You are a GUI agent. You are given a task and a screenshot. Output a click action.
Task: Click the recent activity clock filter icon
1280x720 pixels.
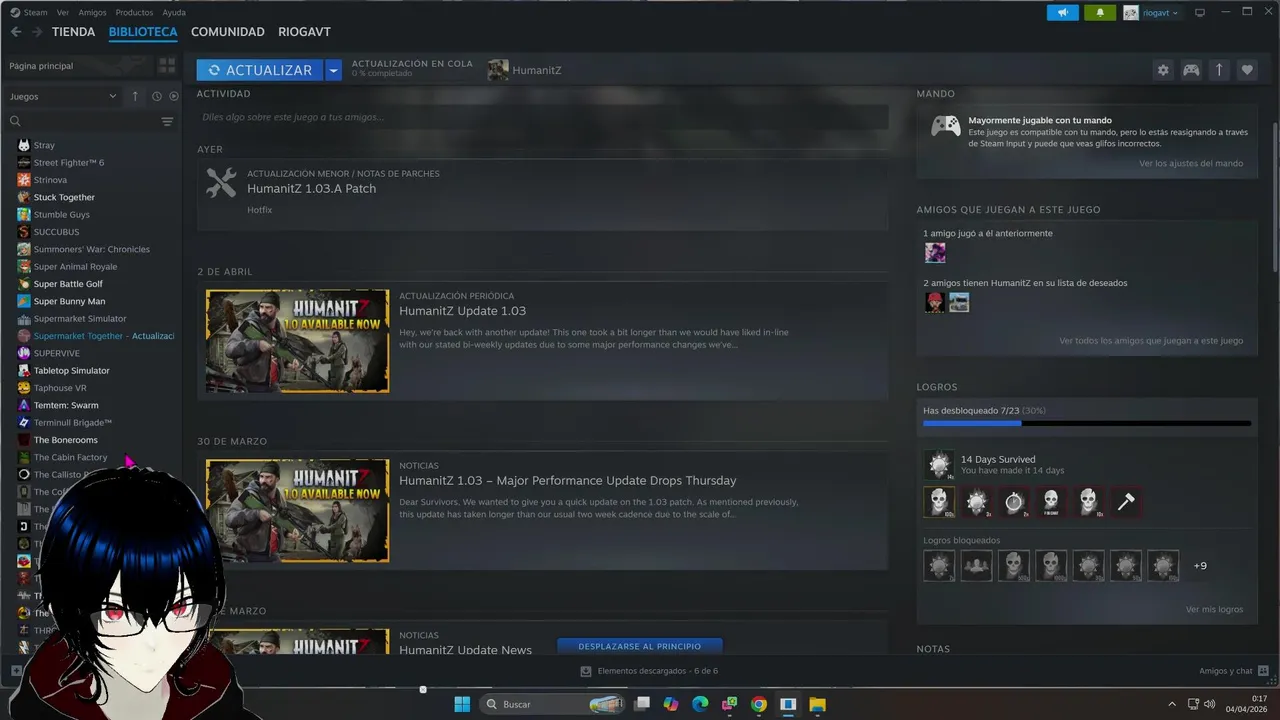pos(157,96)
